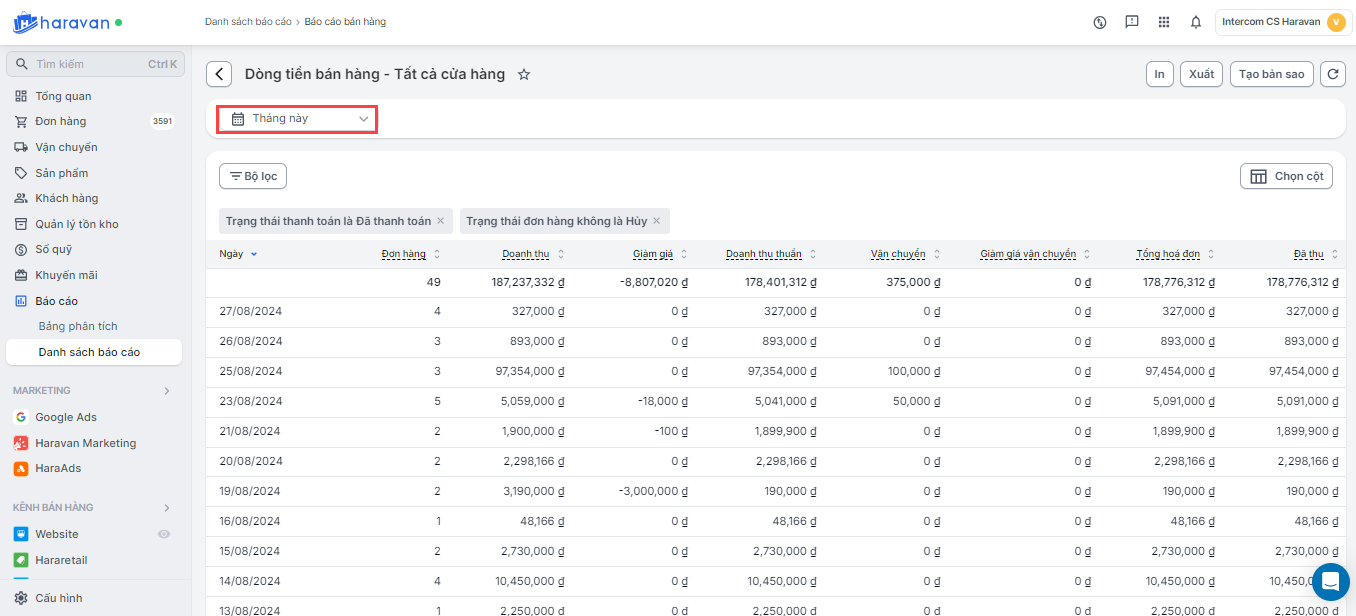Click the refresh report icon
Screen dimensions: 1356x616
(x=1332, y=74)
